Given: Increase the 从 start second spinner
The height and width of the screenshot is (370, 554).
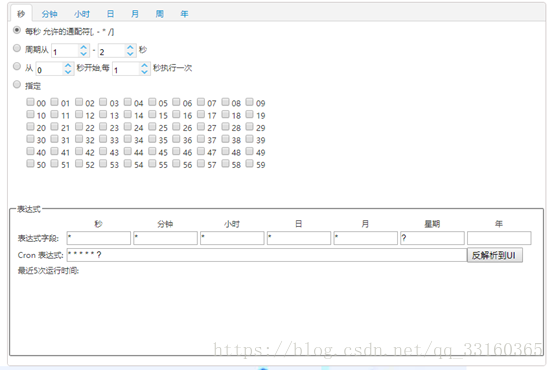Looking at the screenshot, I should coord(68,65).
